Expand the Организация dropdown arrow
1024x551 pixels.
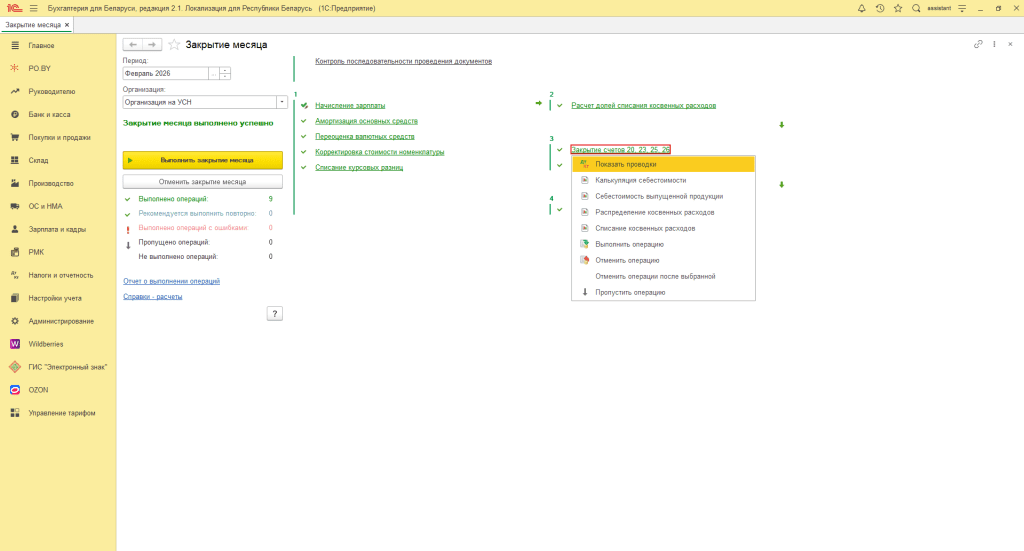point(282,102)
